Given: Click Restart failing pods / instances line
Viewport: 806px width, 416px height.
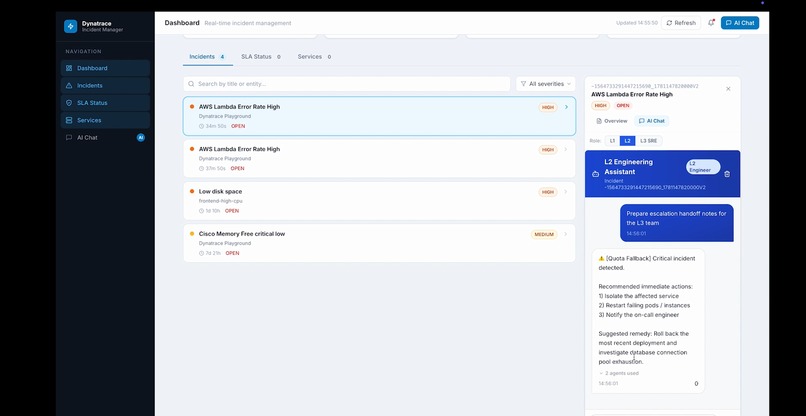Looking at the screenshot, I should [644, 305].
